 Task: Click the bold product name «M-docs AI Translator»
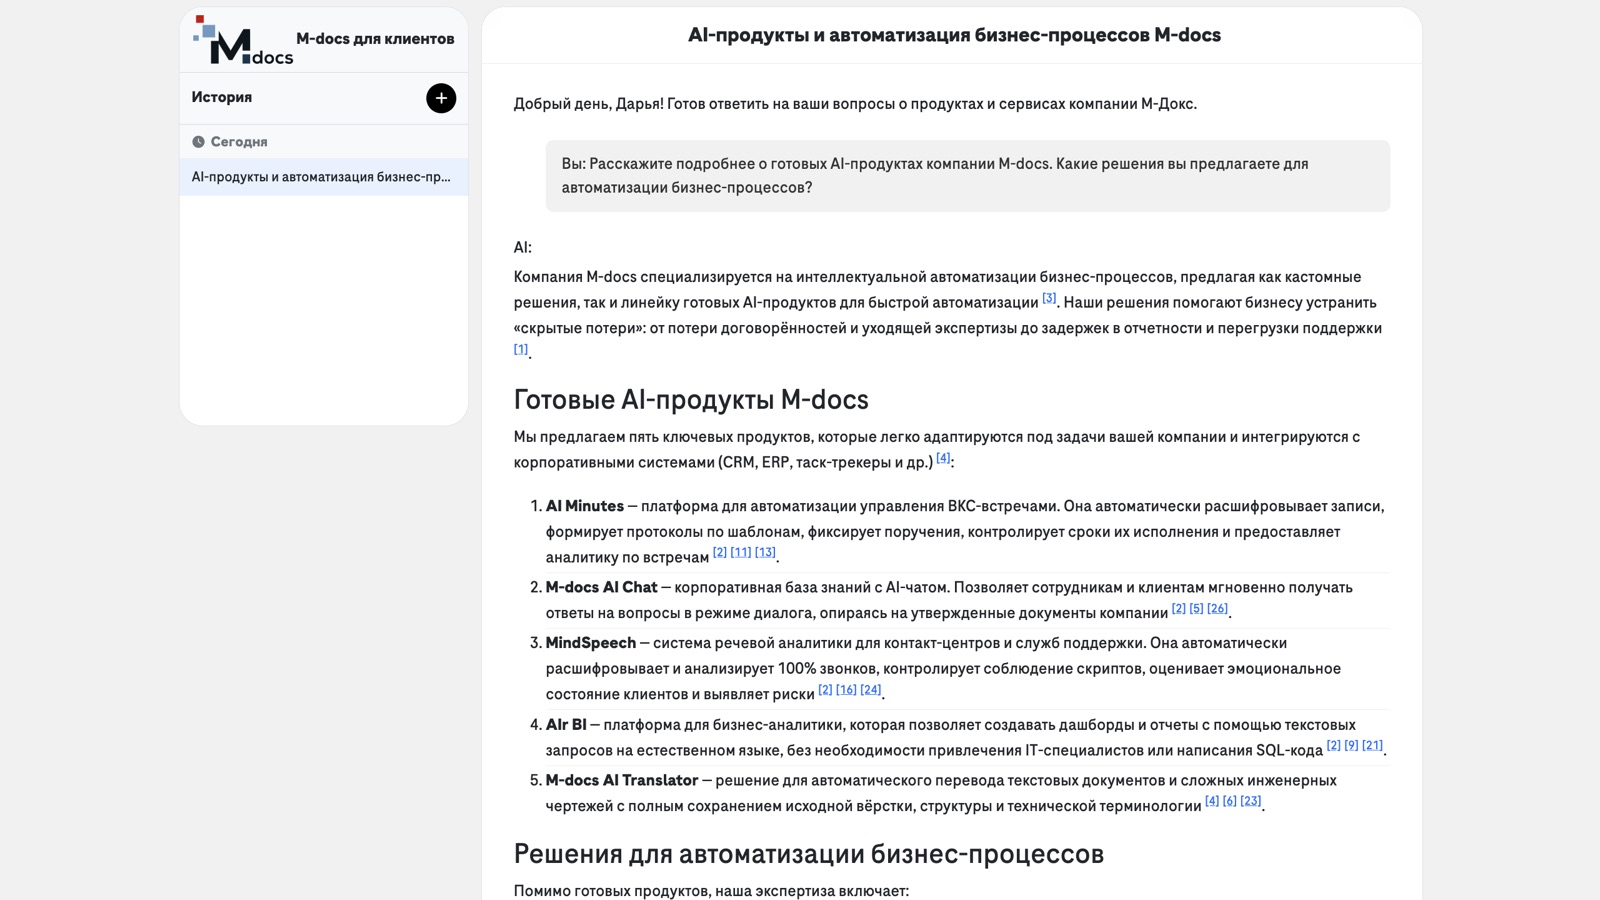tap(622, 780)
